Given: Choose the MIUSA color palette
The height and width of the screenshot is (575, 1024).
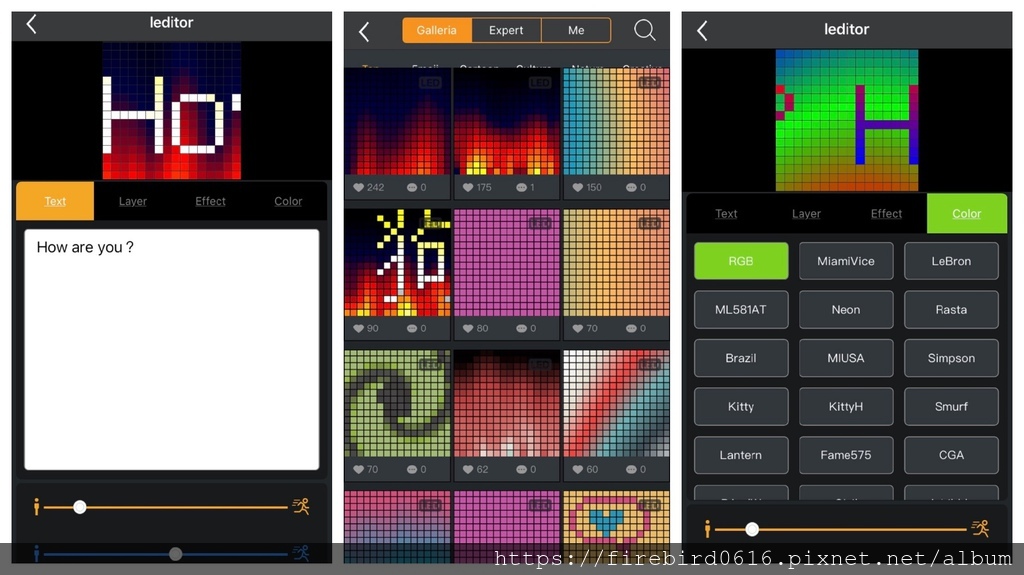Looking at the screenshot, I should pyautogui.click(x=846, y=358).
